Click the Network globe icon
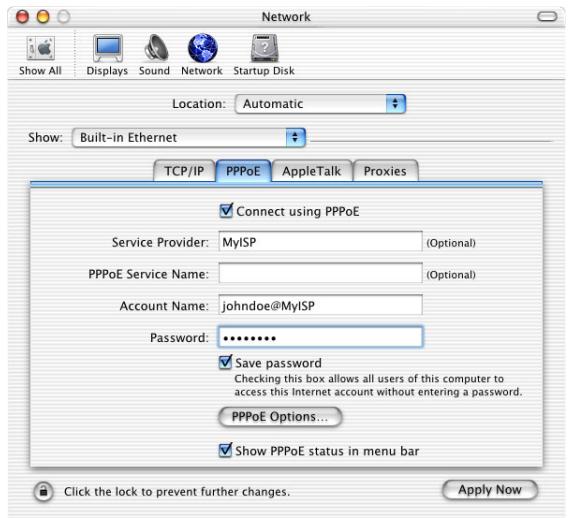Image resolution: width=568 pixels, height=518 pixels. tap(202, 48)
